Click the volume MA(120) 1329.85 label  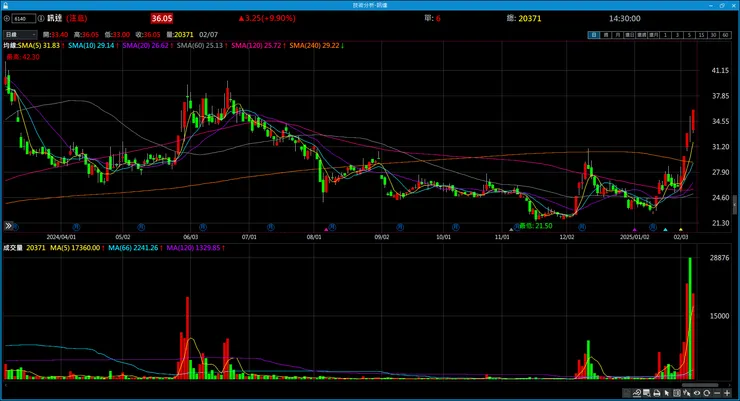click(193, 248)
